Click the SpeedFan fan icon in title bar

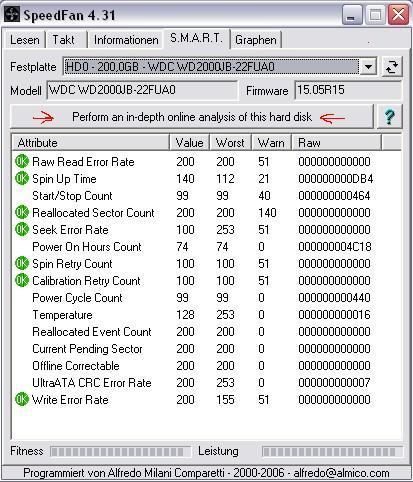(12, 14)
